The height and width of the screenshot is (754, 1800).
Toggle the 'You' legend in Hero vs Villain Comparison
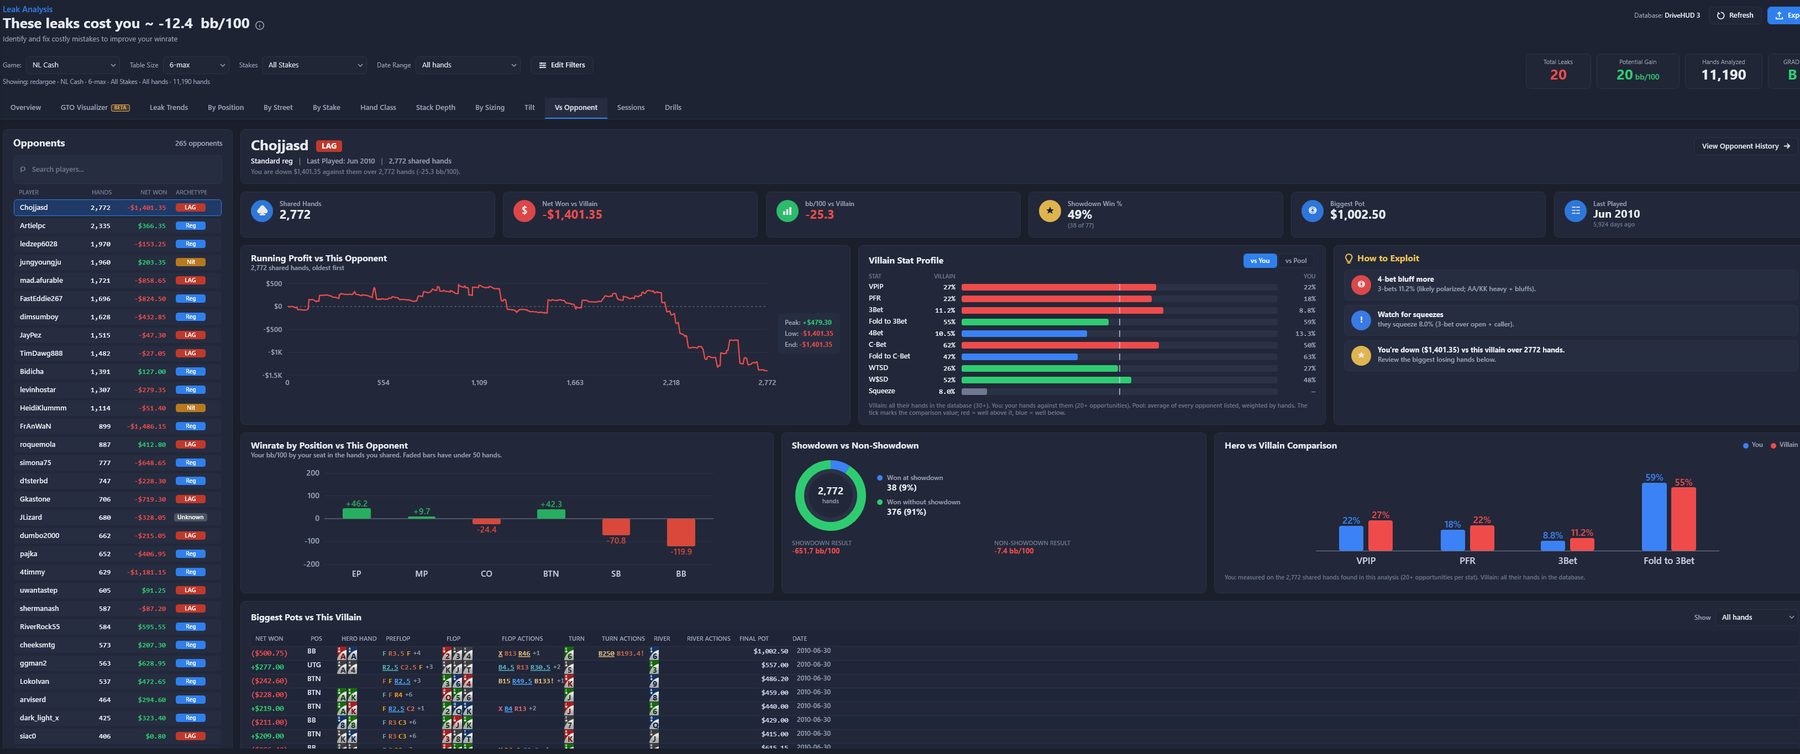tap(1753, 445)
